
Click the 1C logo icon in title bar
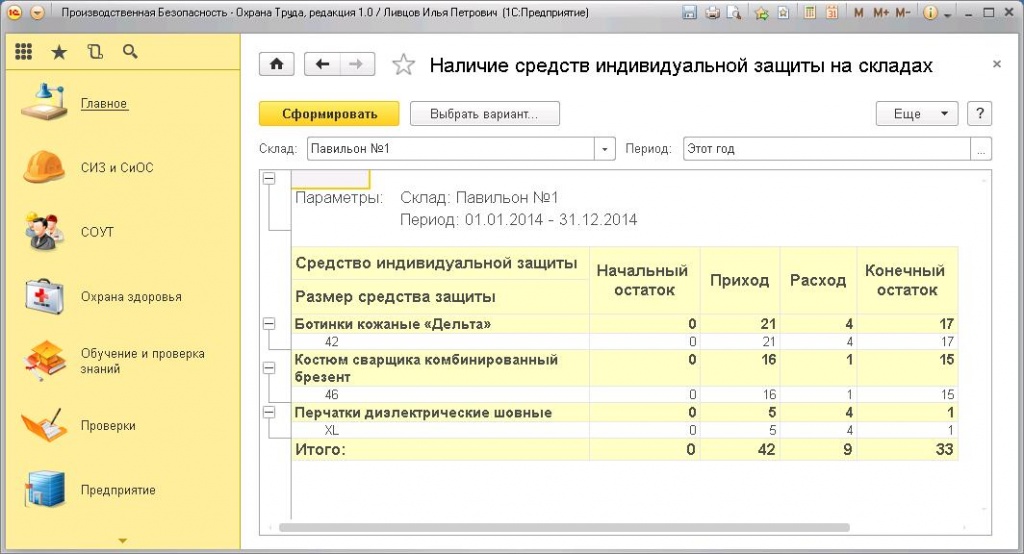(x=15, y=12)
